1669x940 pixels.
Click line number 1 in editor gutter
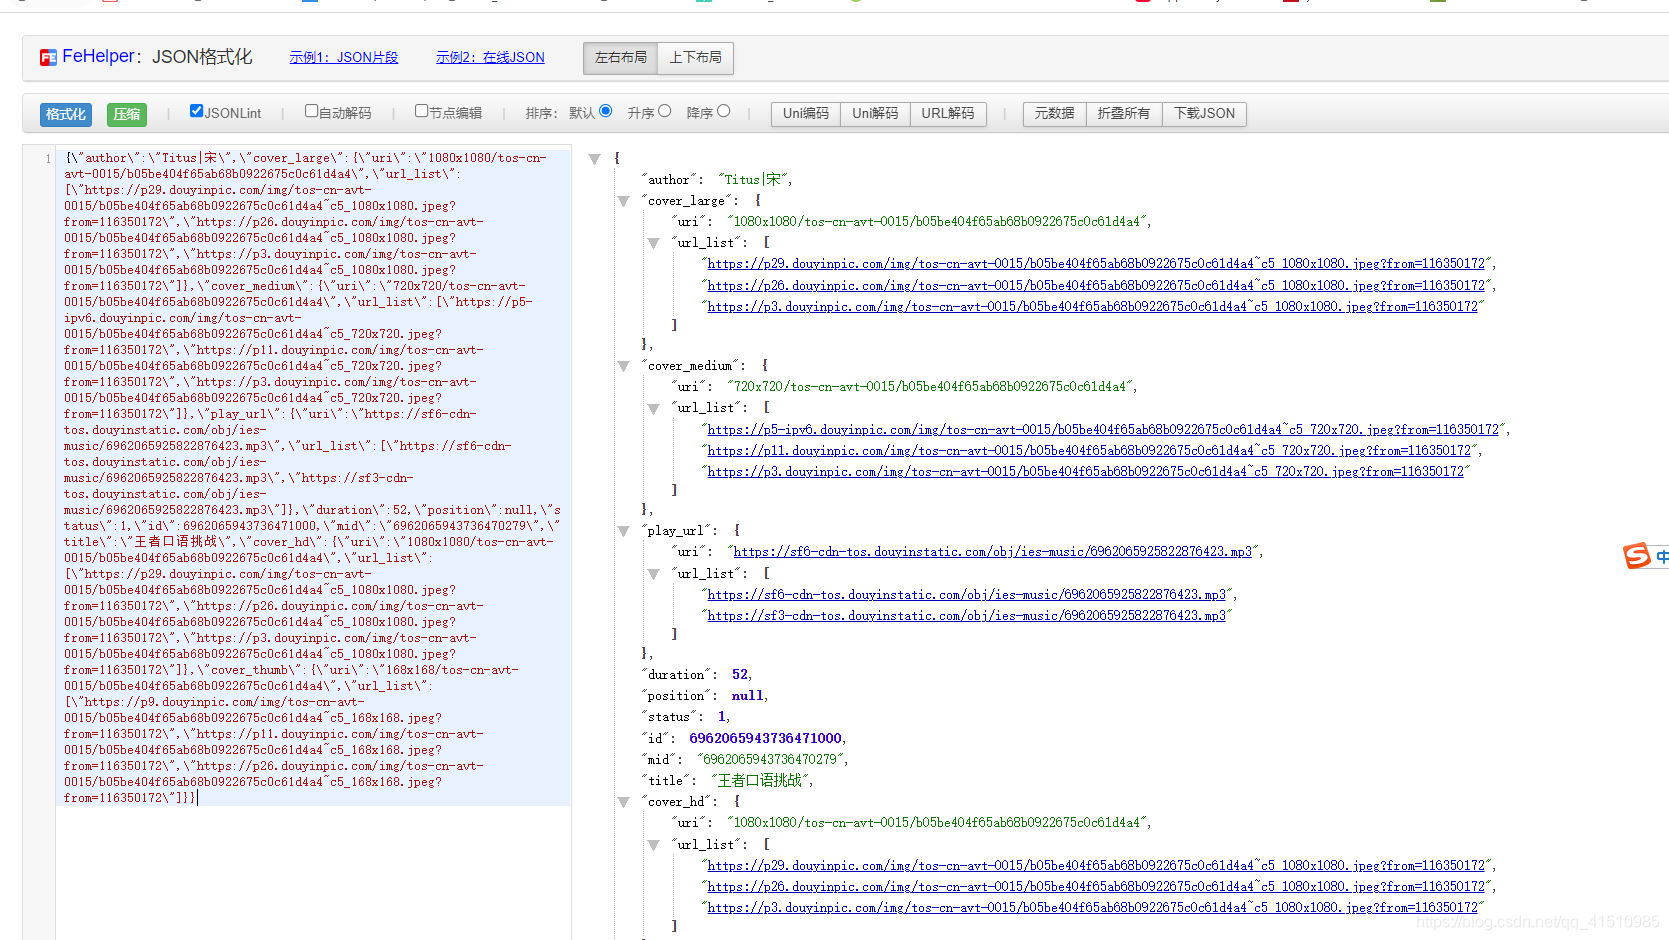(48, 159)
